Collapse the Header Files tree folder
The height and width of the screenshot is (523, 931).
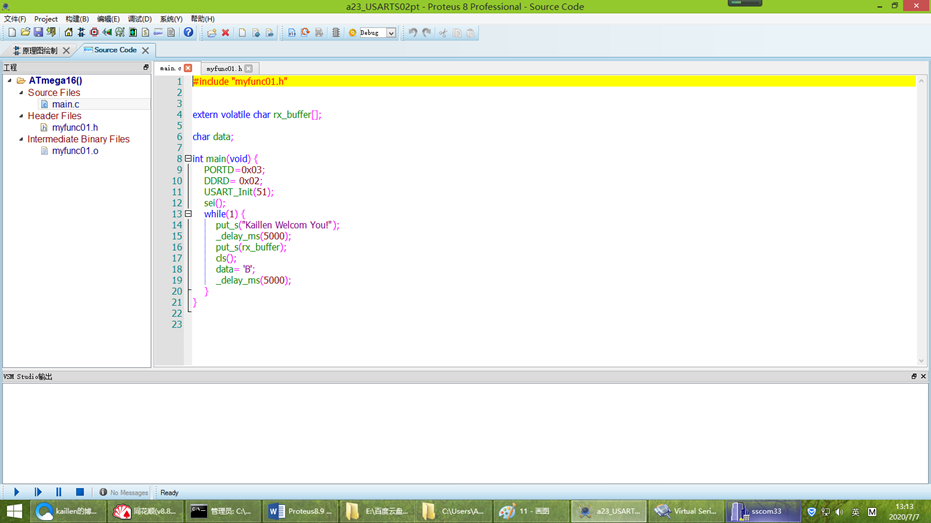[x=21, y=116]
